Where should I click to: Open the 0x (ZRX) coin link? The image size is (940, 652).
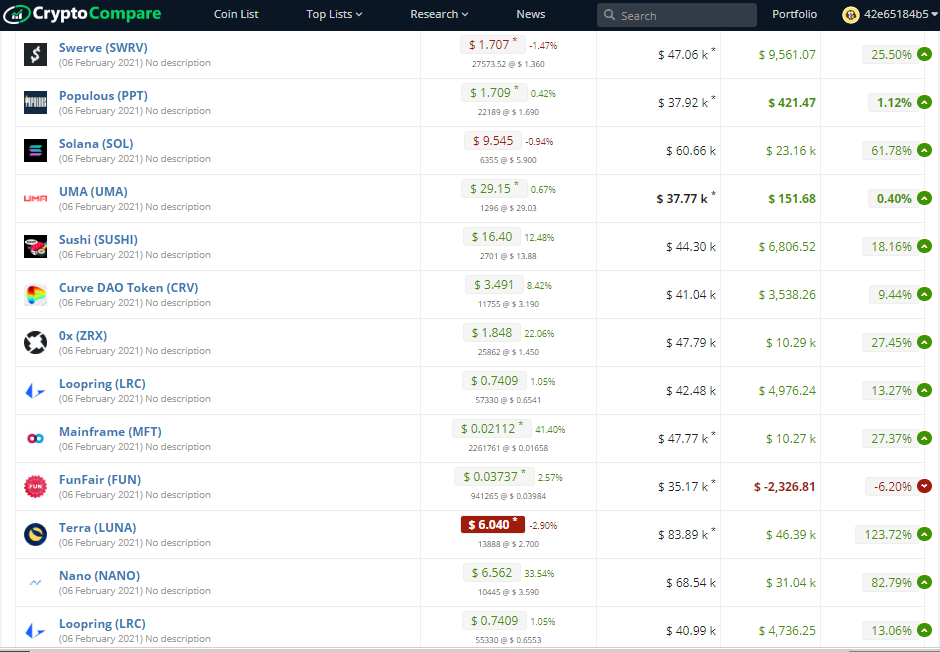(83, 335)
